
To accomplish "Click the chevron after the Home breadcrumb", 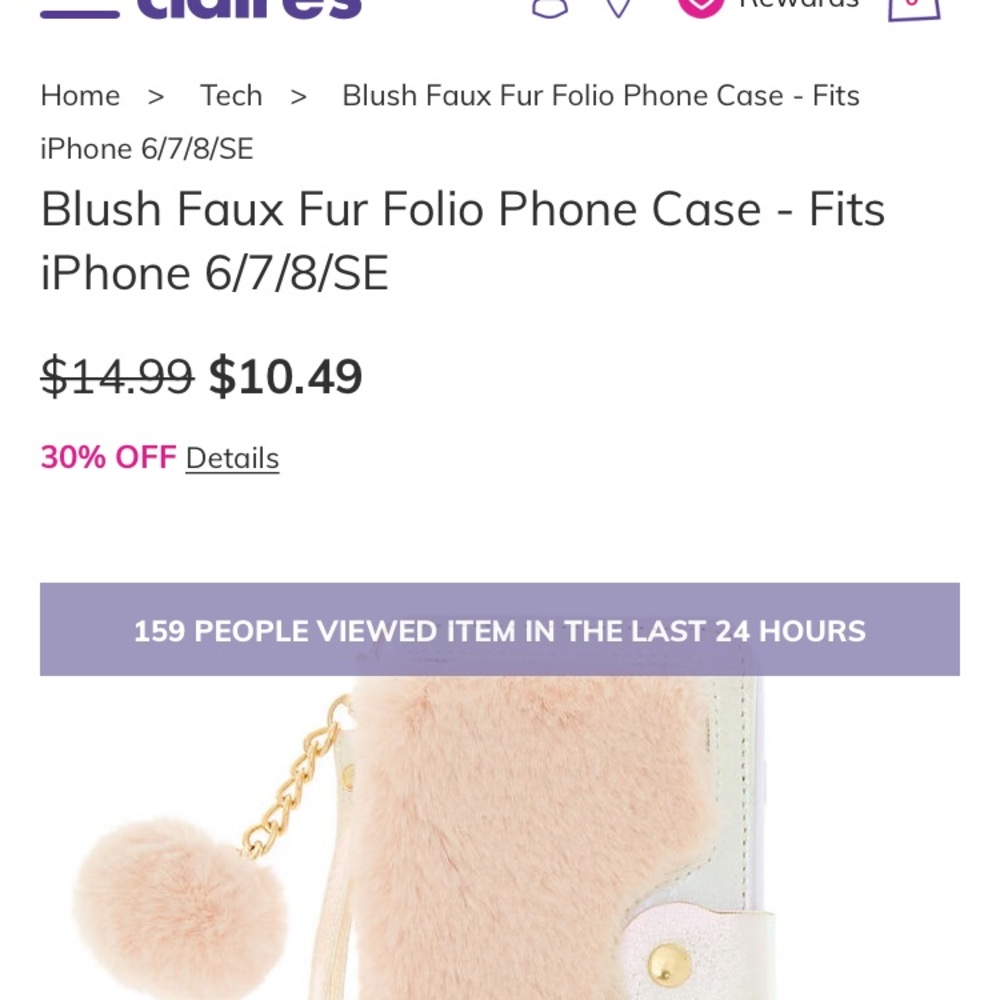I will 156,96.
